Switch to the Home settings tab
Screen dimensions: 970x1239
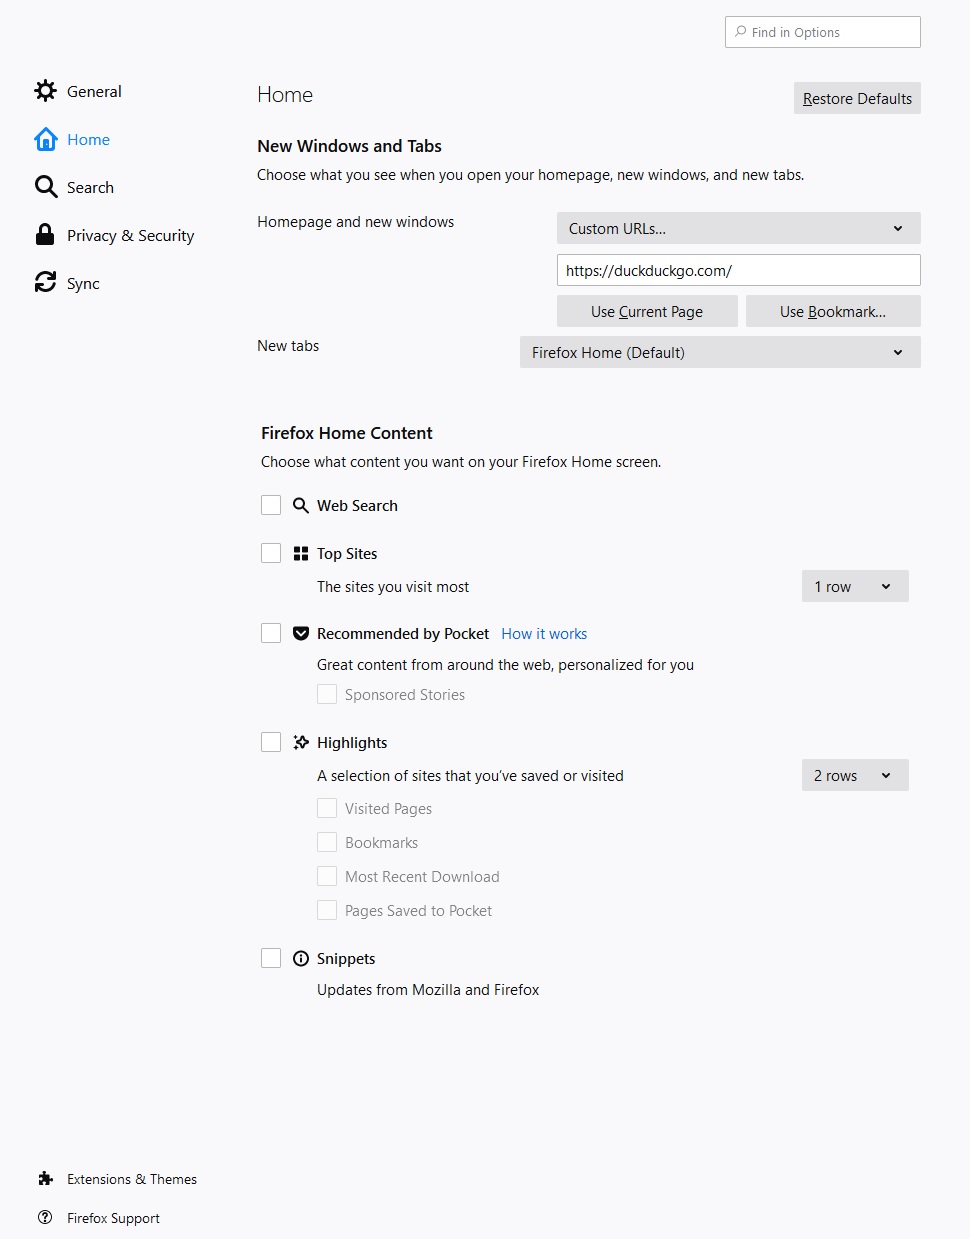(x=88, y=140)
